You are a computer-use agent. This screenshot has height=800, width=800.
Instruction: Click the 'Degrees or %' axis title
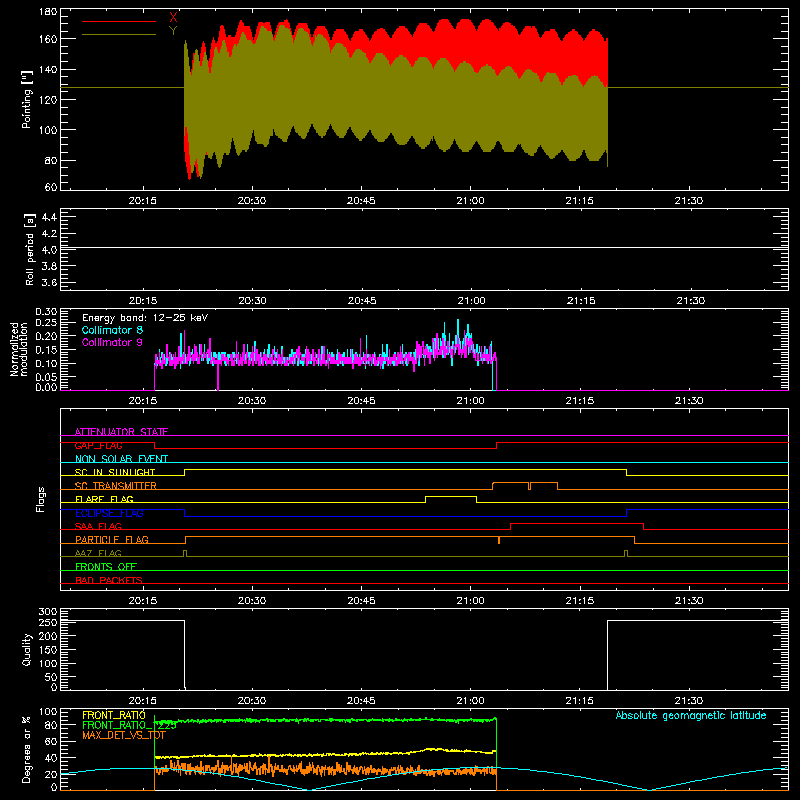[27, 749]
